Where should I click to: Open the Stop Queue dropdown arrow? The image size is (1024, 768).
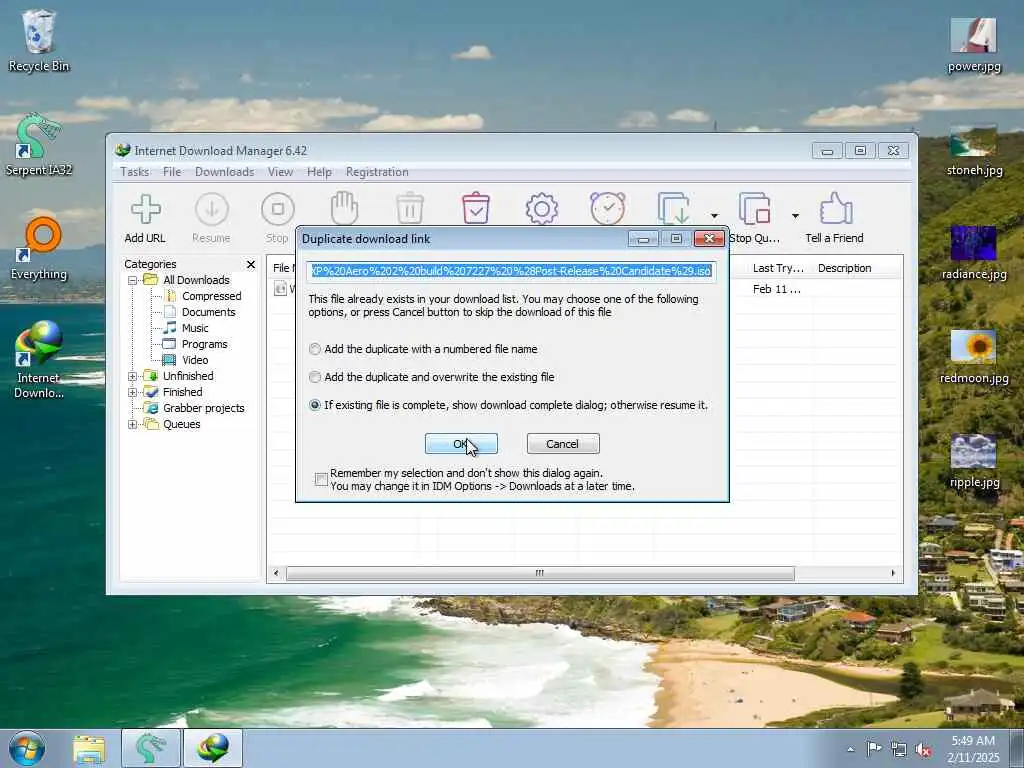pyautogui.click(x=795, y=216)
